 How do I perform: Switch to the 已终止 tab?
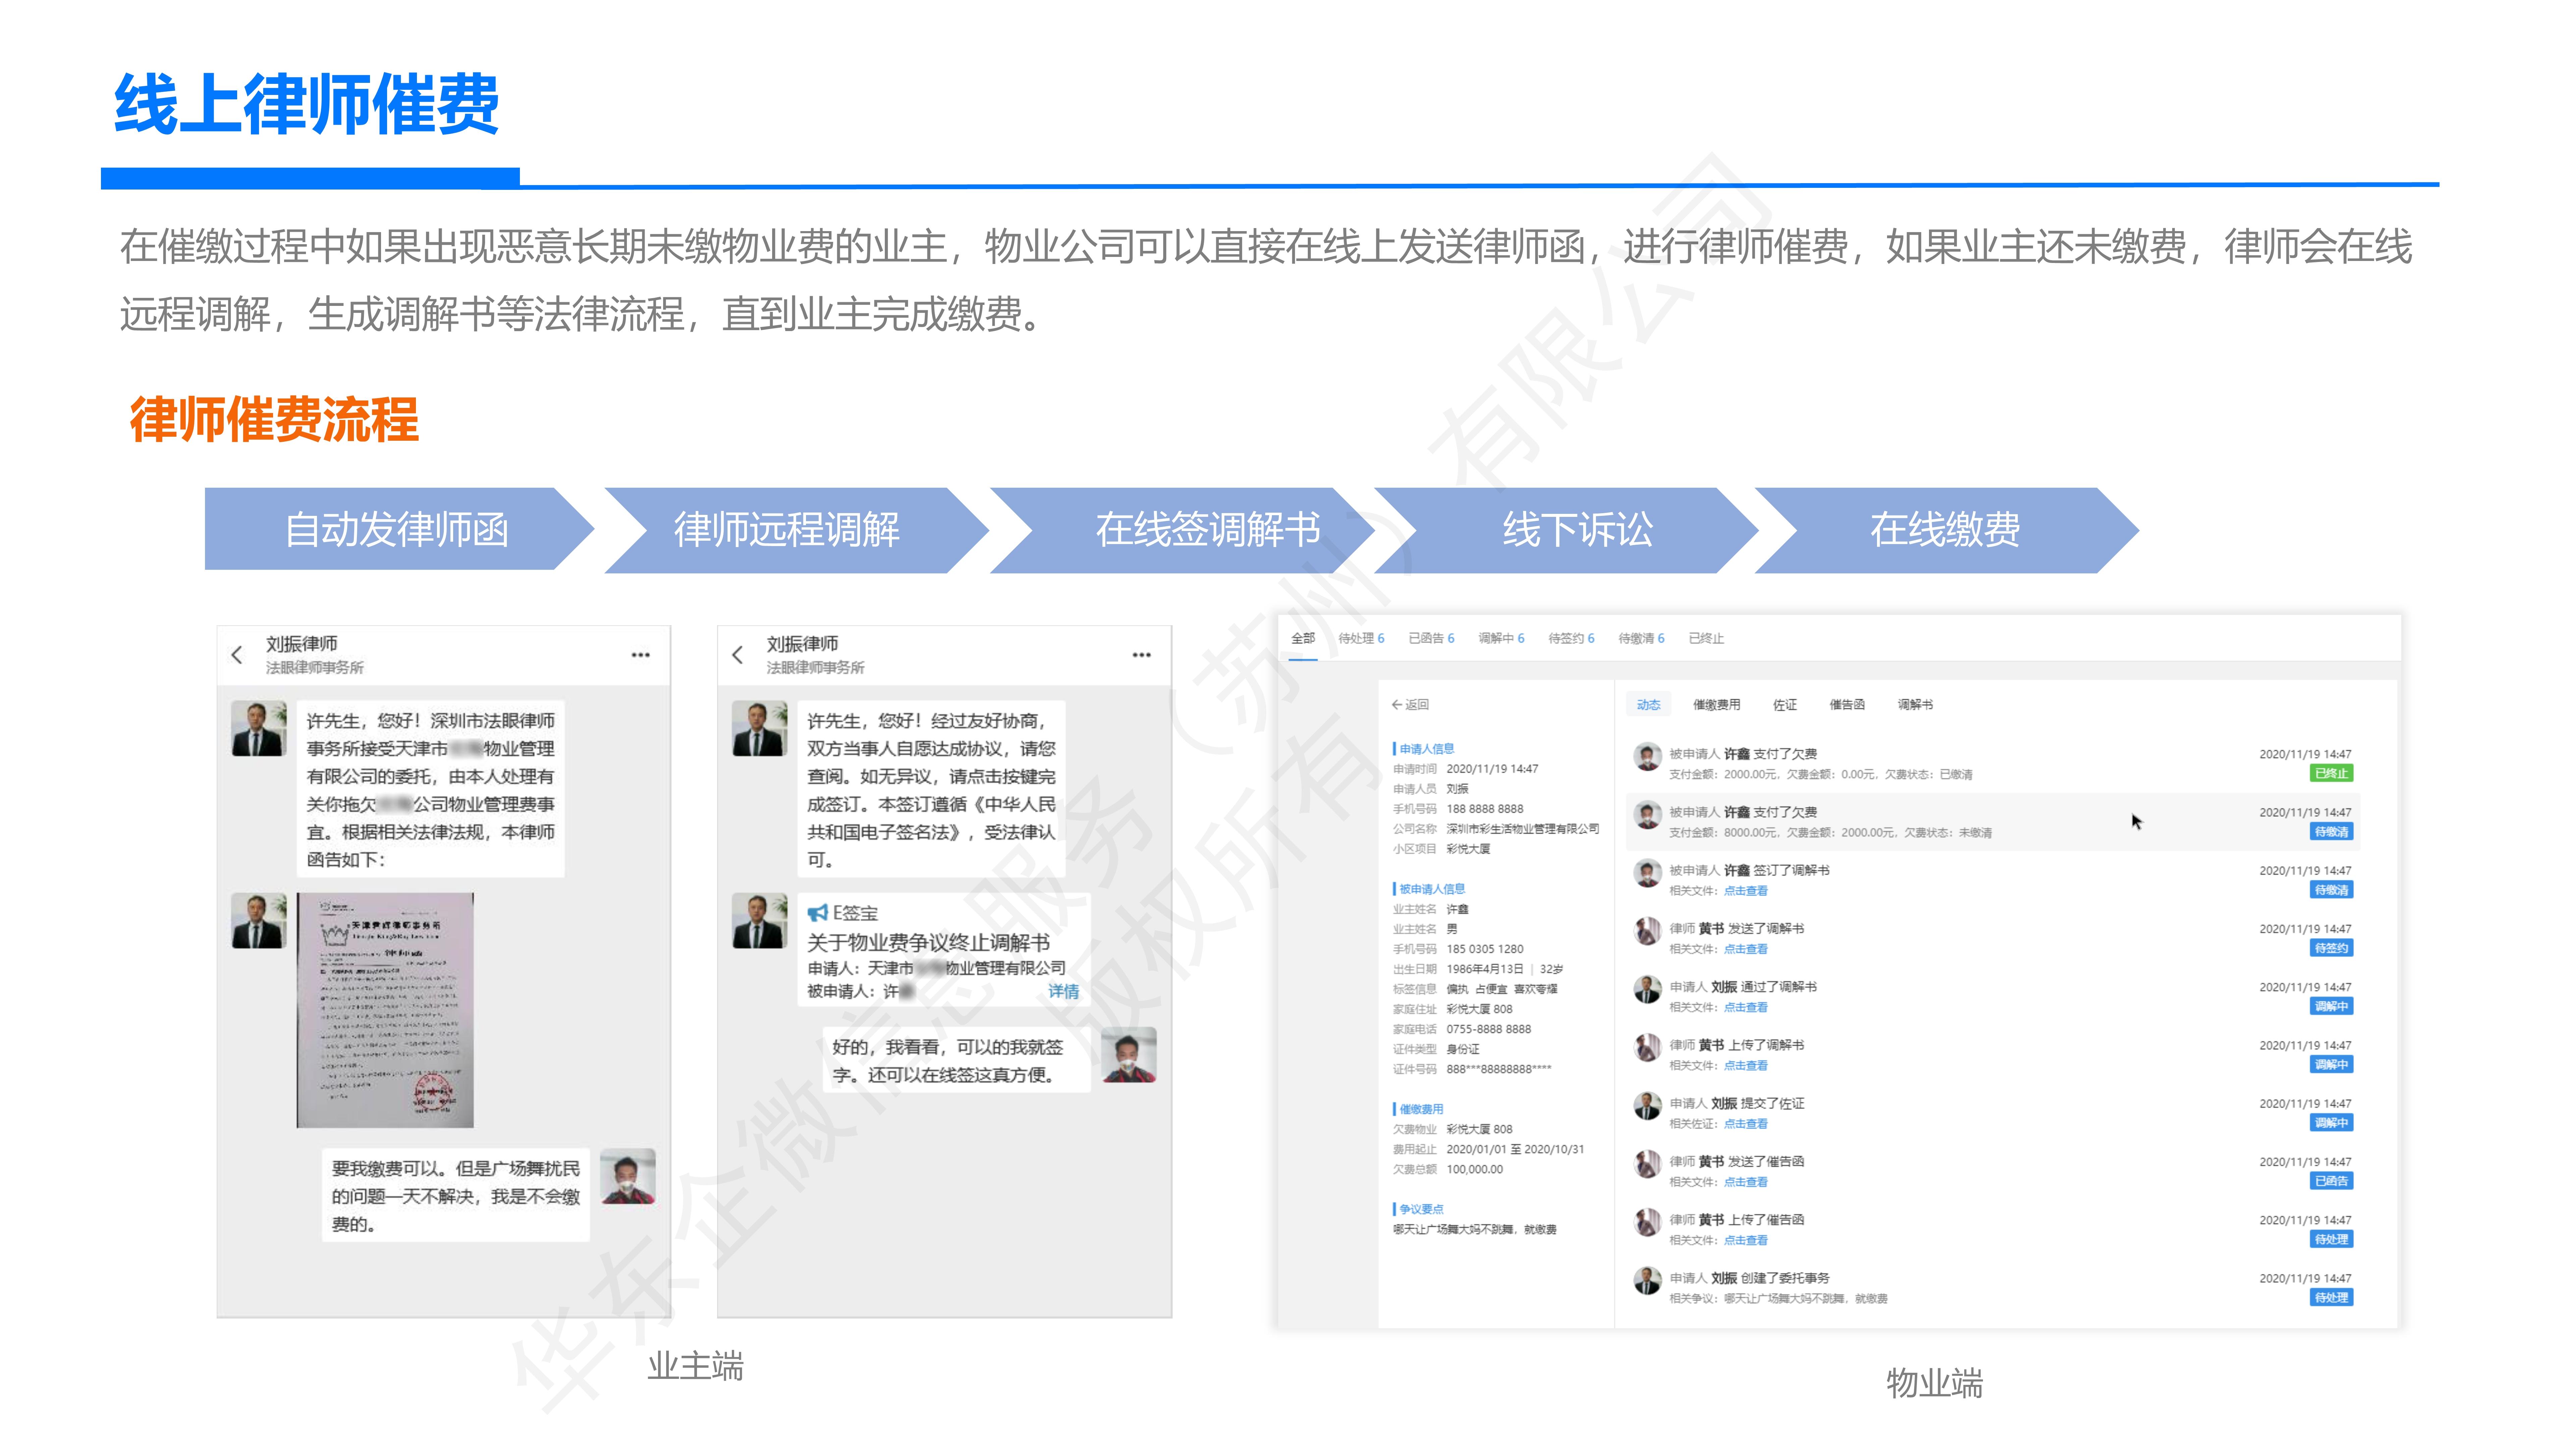click(1706, 638)
